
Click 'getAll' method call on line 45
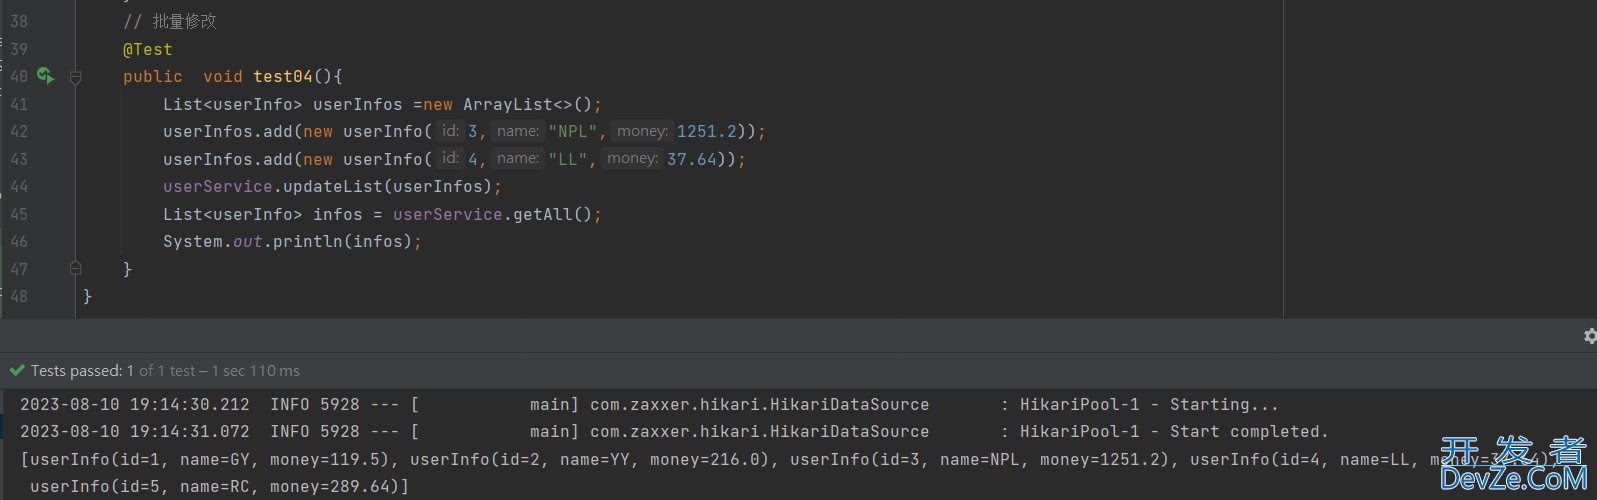[x=543, y=214]
